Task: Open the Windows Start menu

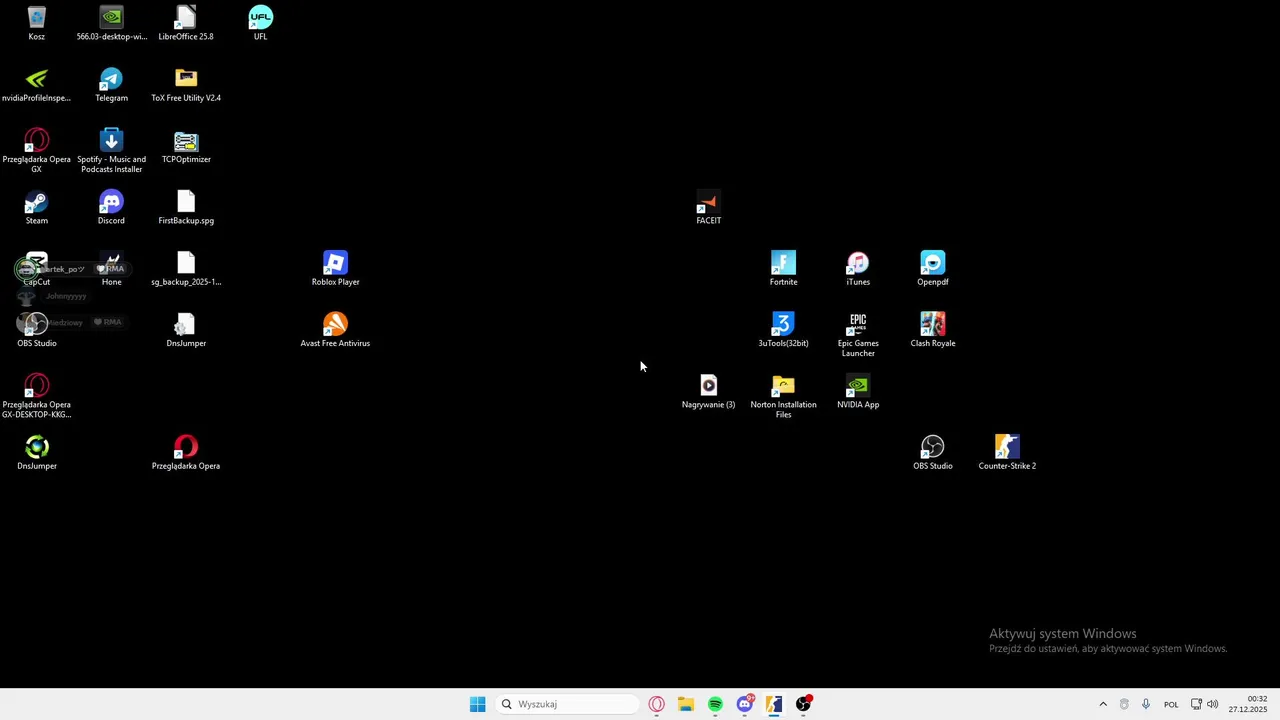Action: (477, 704)
